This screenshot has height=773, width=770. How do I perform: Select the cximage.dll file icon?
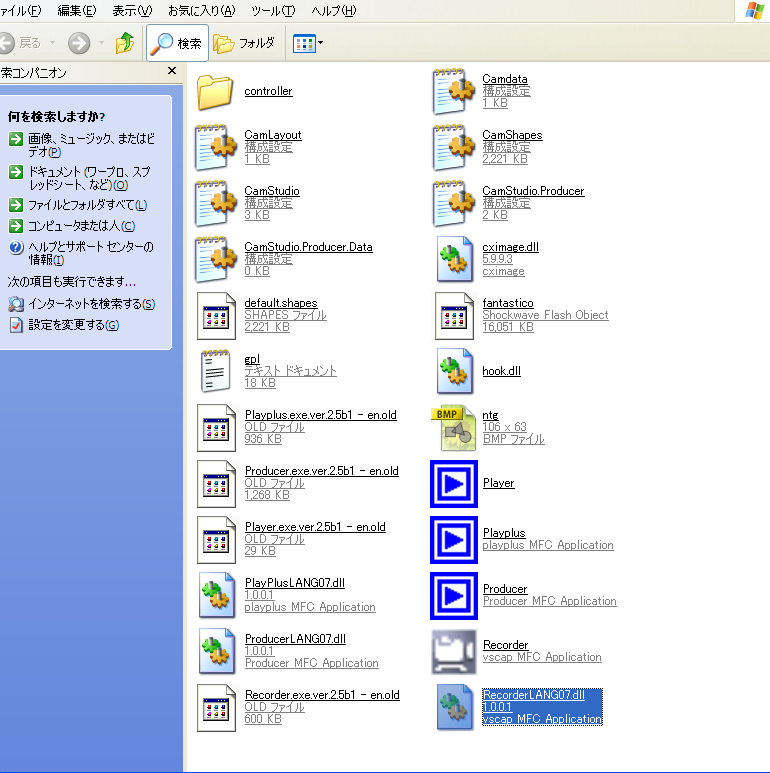(x=454, y=259)
